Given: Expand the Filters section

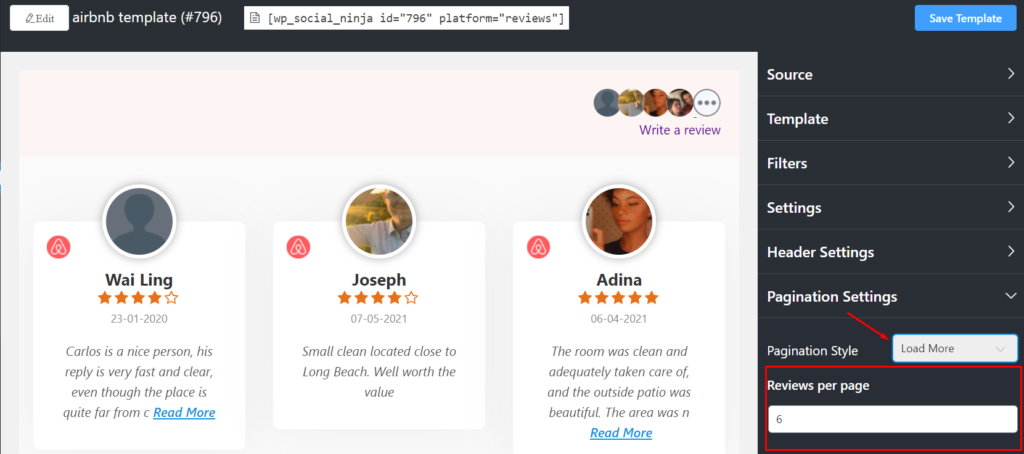Looking at the screenshot, I should point(891,163).
